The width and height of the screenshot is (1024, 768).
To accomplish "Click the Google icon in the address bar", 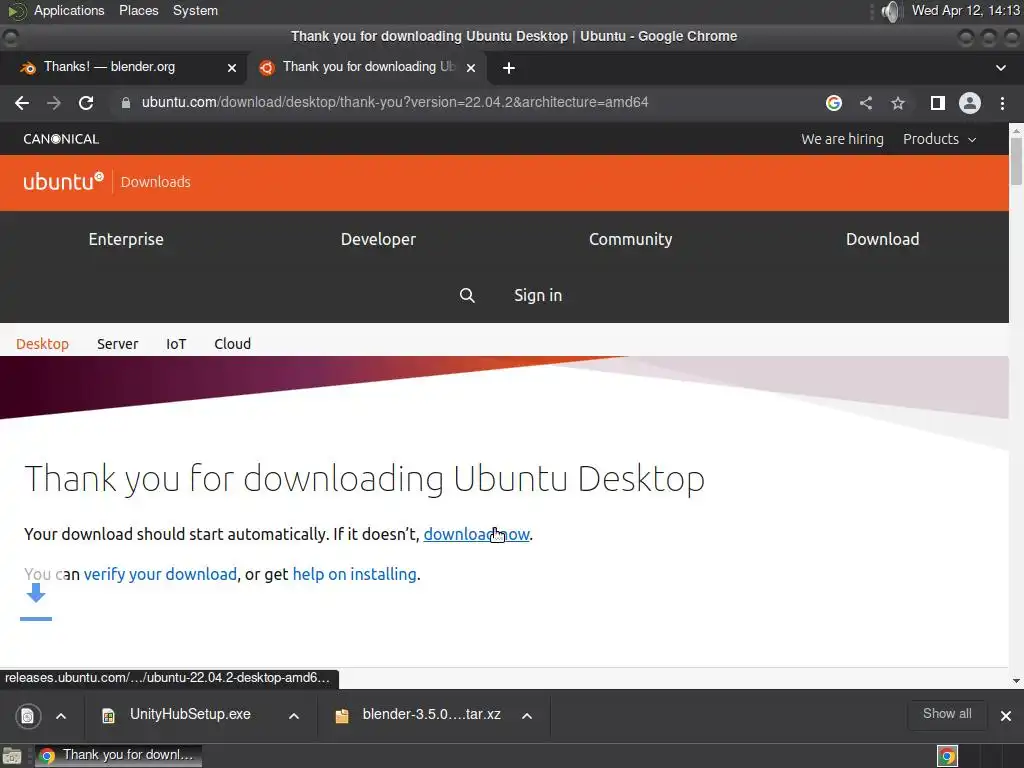I will 834,103.
